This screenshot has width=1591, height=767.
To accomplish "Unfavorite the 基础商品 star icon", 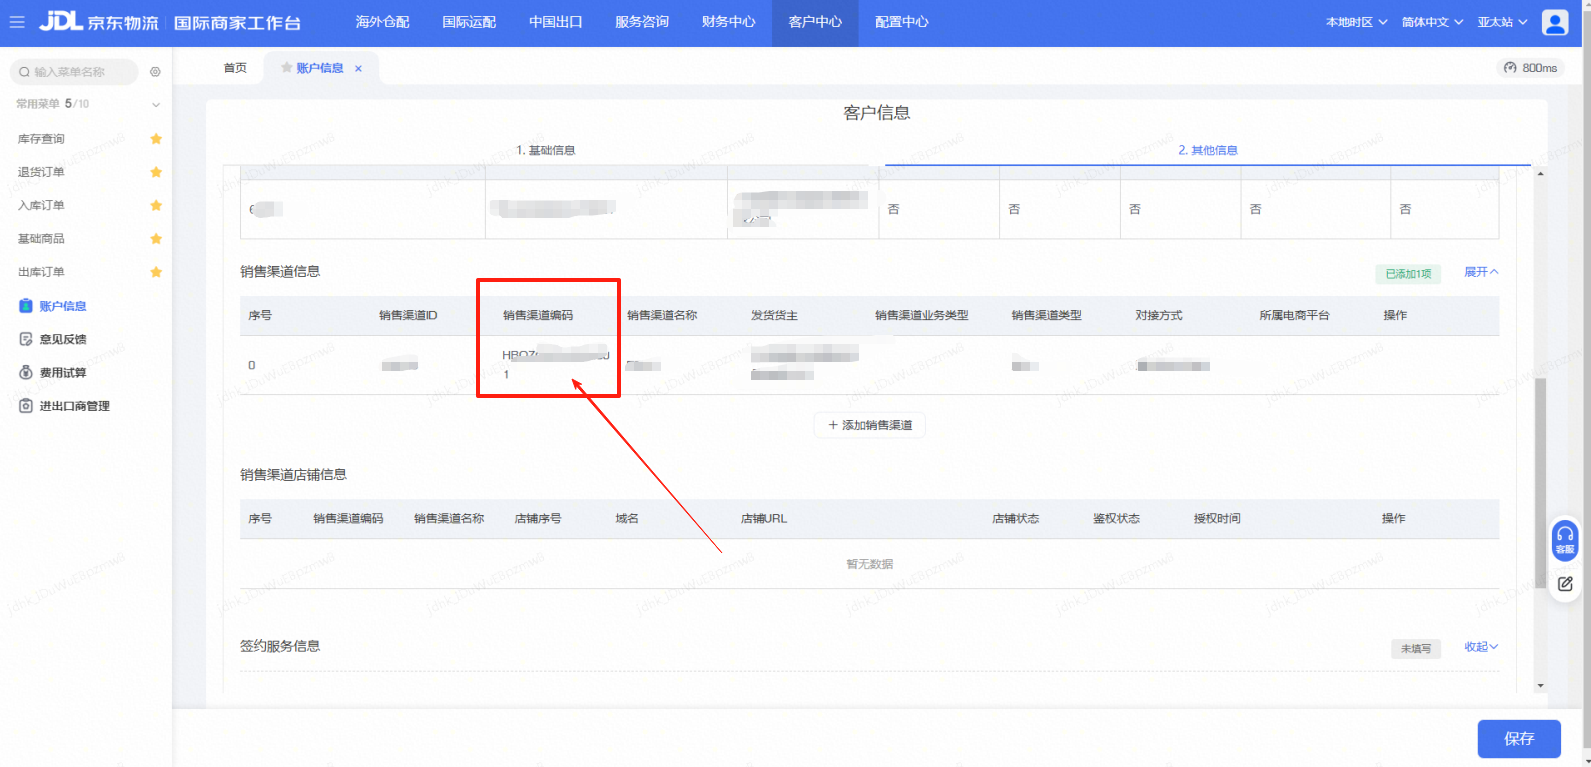I will point(156,239).
